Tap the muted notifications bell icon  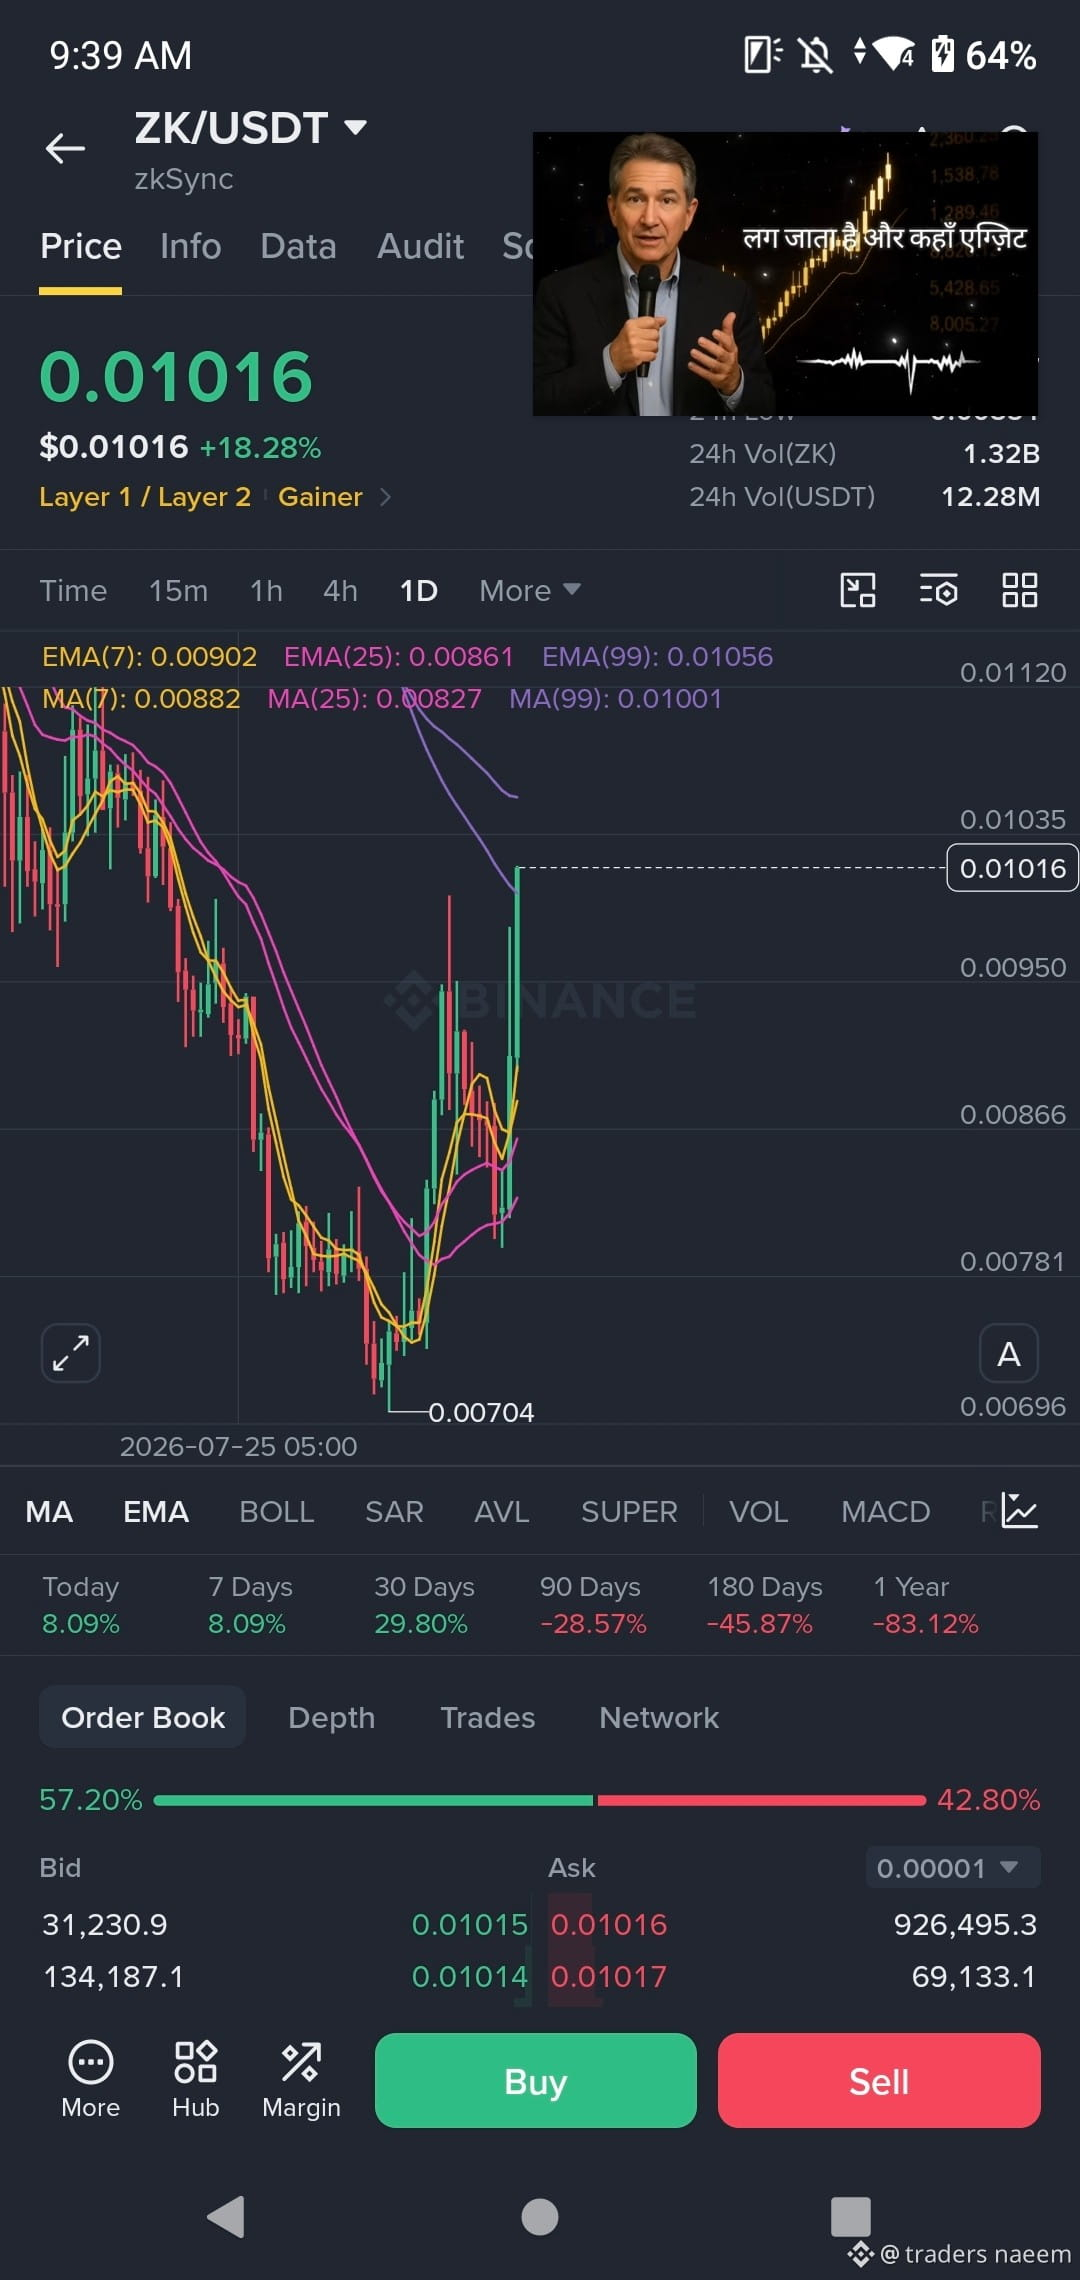[816, 54]
